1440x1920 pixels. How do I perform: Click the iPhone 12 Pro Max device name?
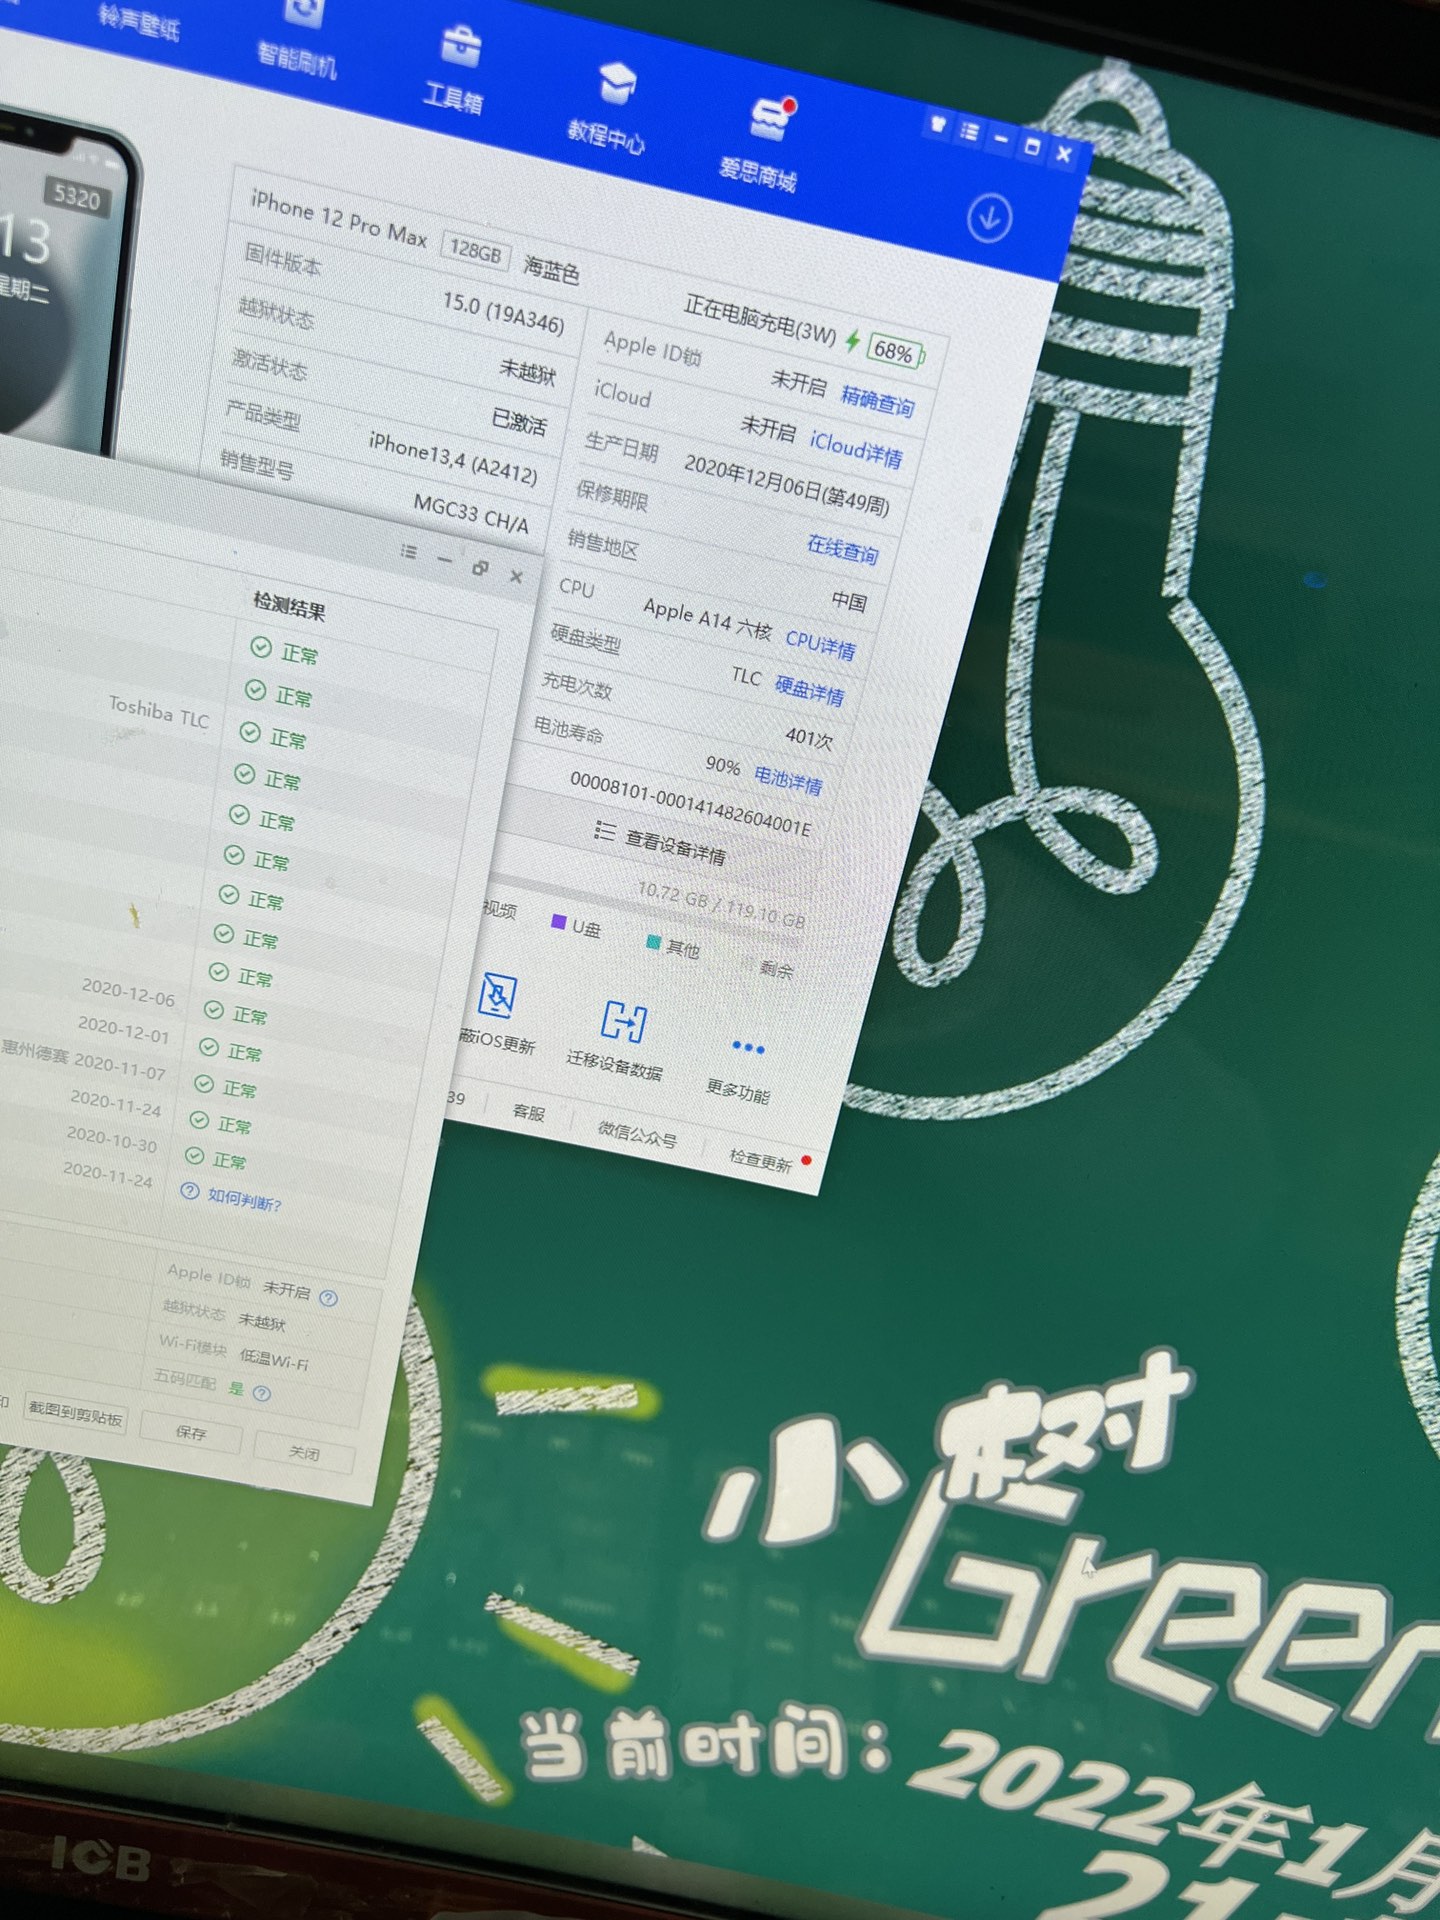click(x=338, y=219)
